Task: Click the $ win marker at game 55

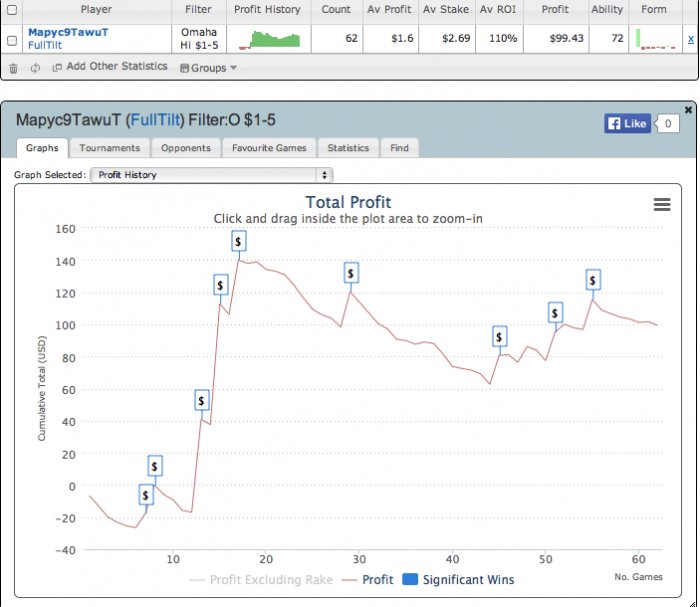Action: pyautogui.click(x=593, y=280)
